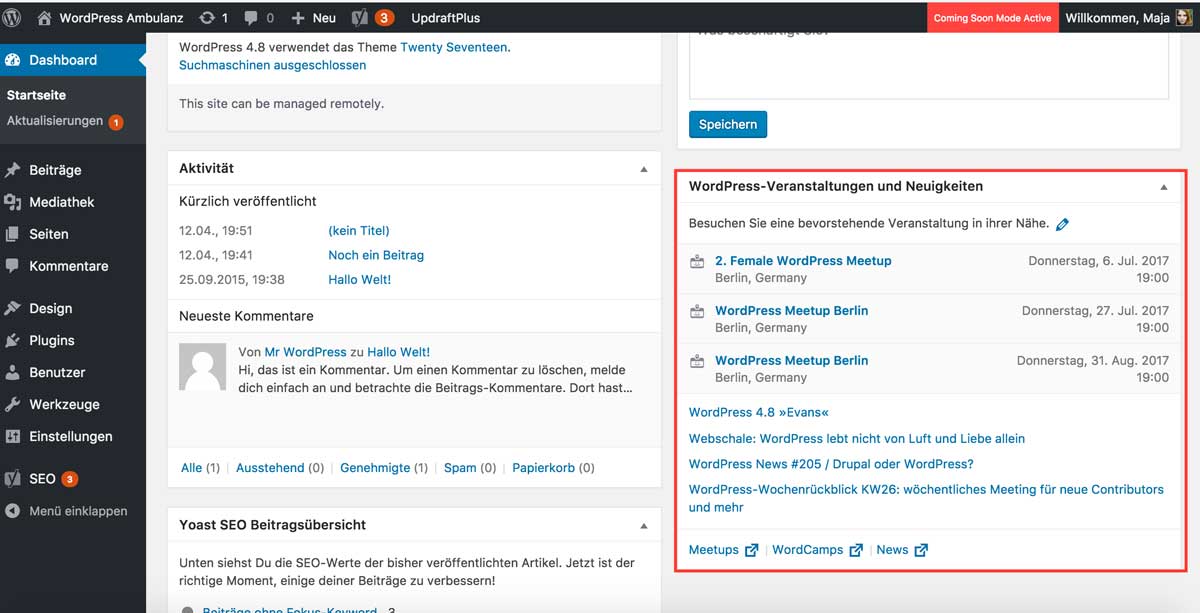The image size is (1200, 613).
Task: Click the pencil icon to edit event location
Action: (x=1063, y=224)
